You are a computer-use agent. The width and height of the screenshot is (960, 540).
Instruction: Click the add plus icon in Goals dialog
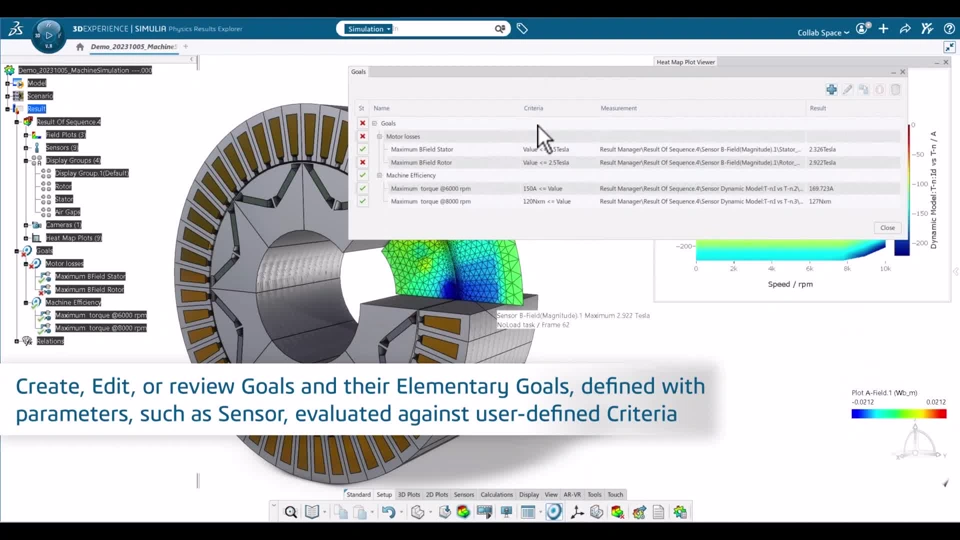pyautogui.click(x=831, y=90)
